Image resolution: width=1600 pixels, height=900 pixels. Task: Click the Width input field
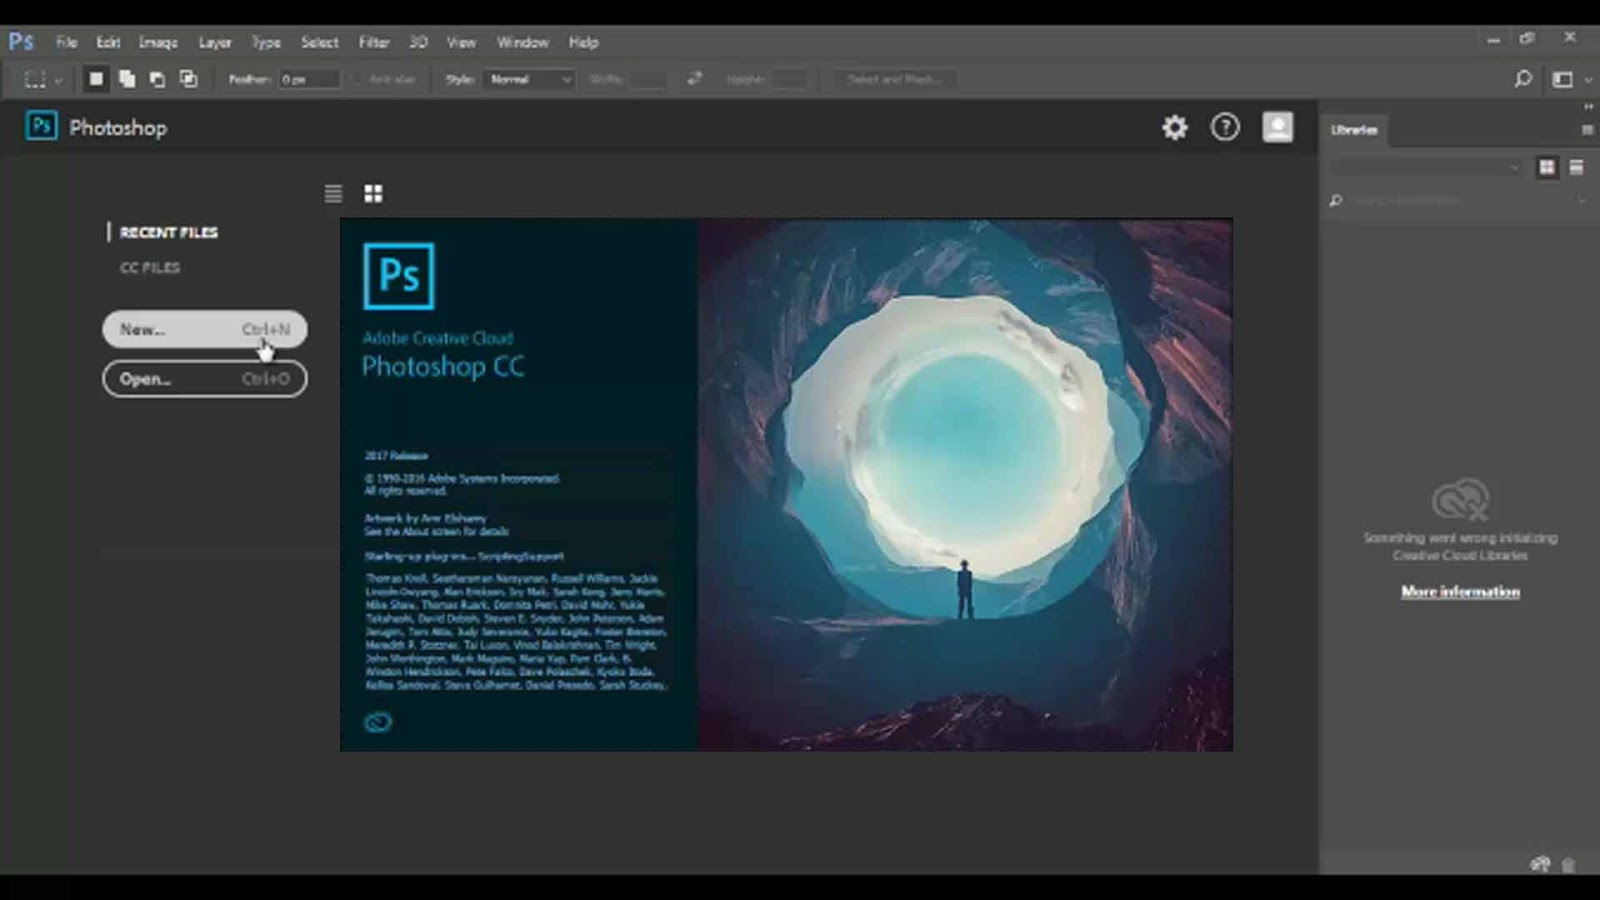648,79
